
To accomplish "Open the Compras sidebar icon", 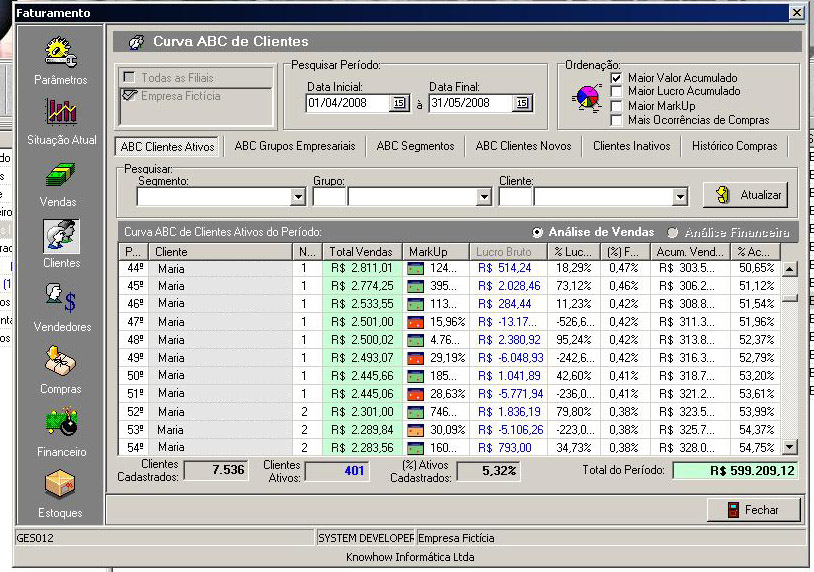I will click(x=61, y=360).
